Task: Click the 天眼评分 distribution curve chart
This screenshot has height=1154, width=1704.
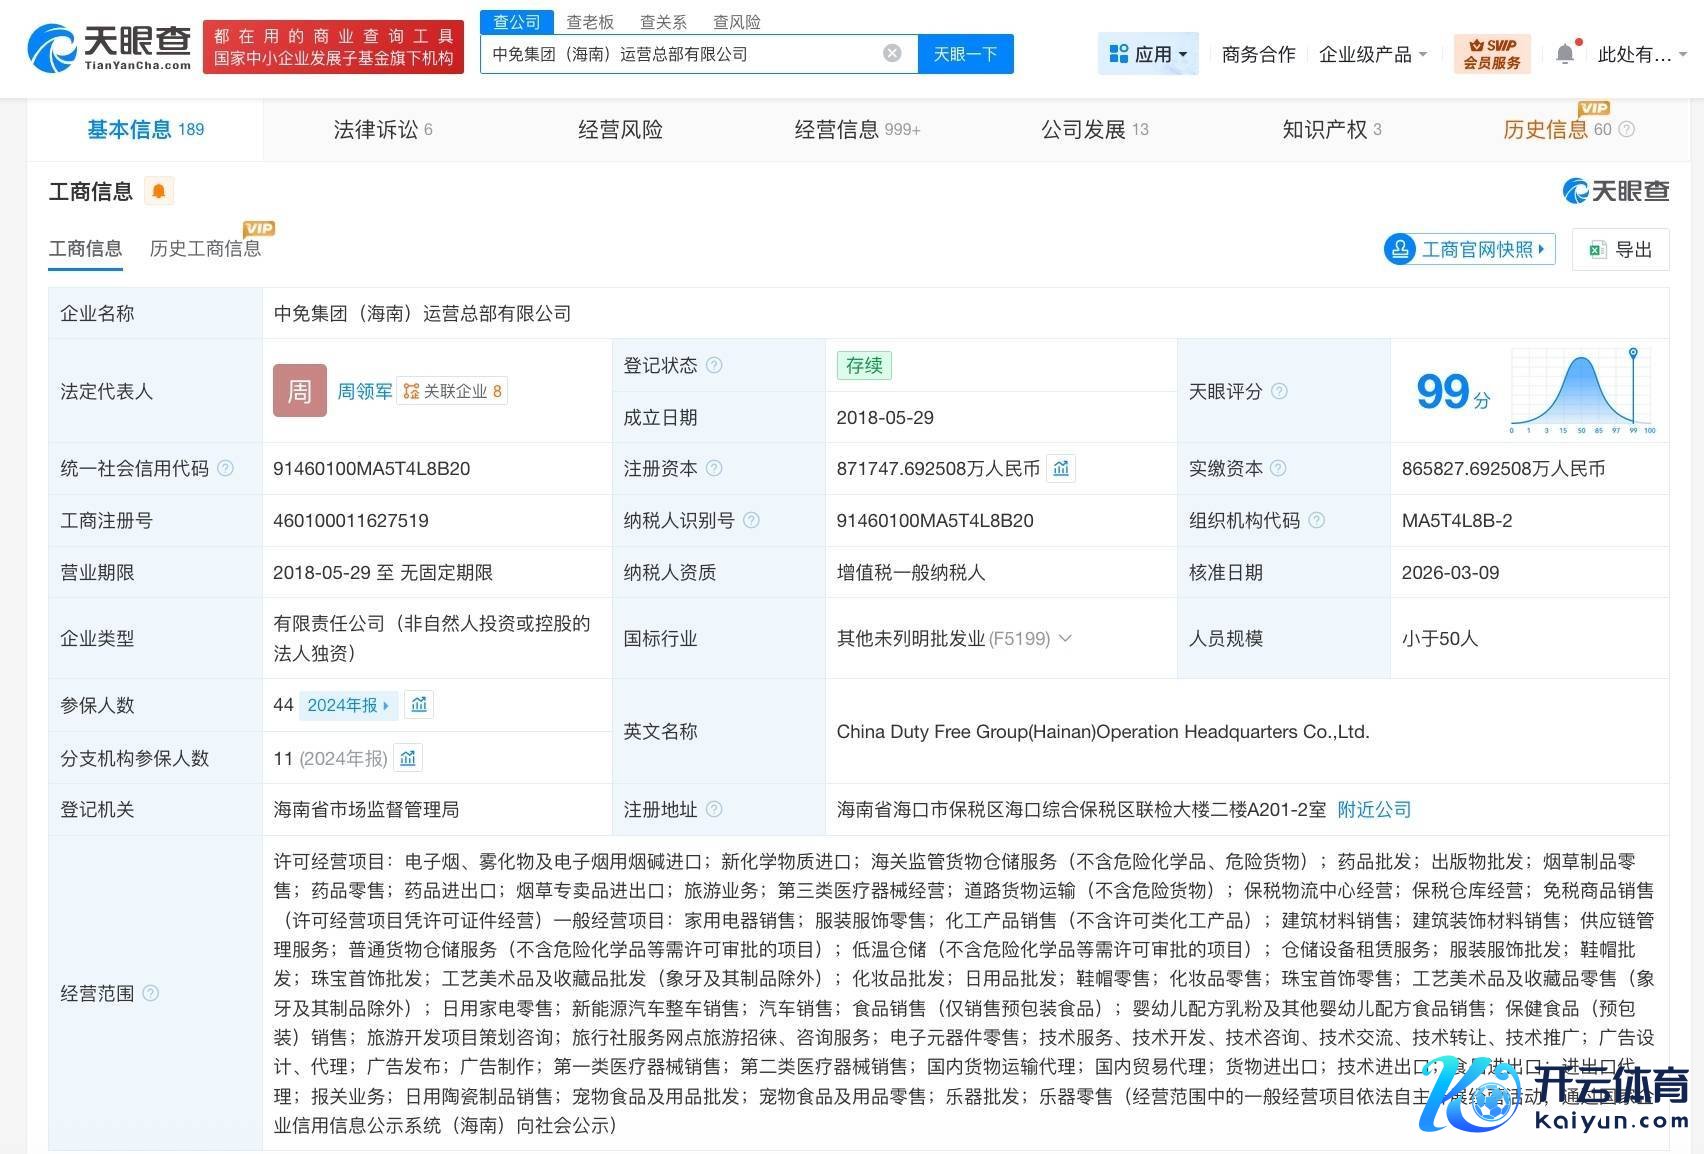Action: pyautogui.click(x=1582, y=391)
